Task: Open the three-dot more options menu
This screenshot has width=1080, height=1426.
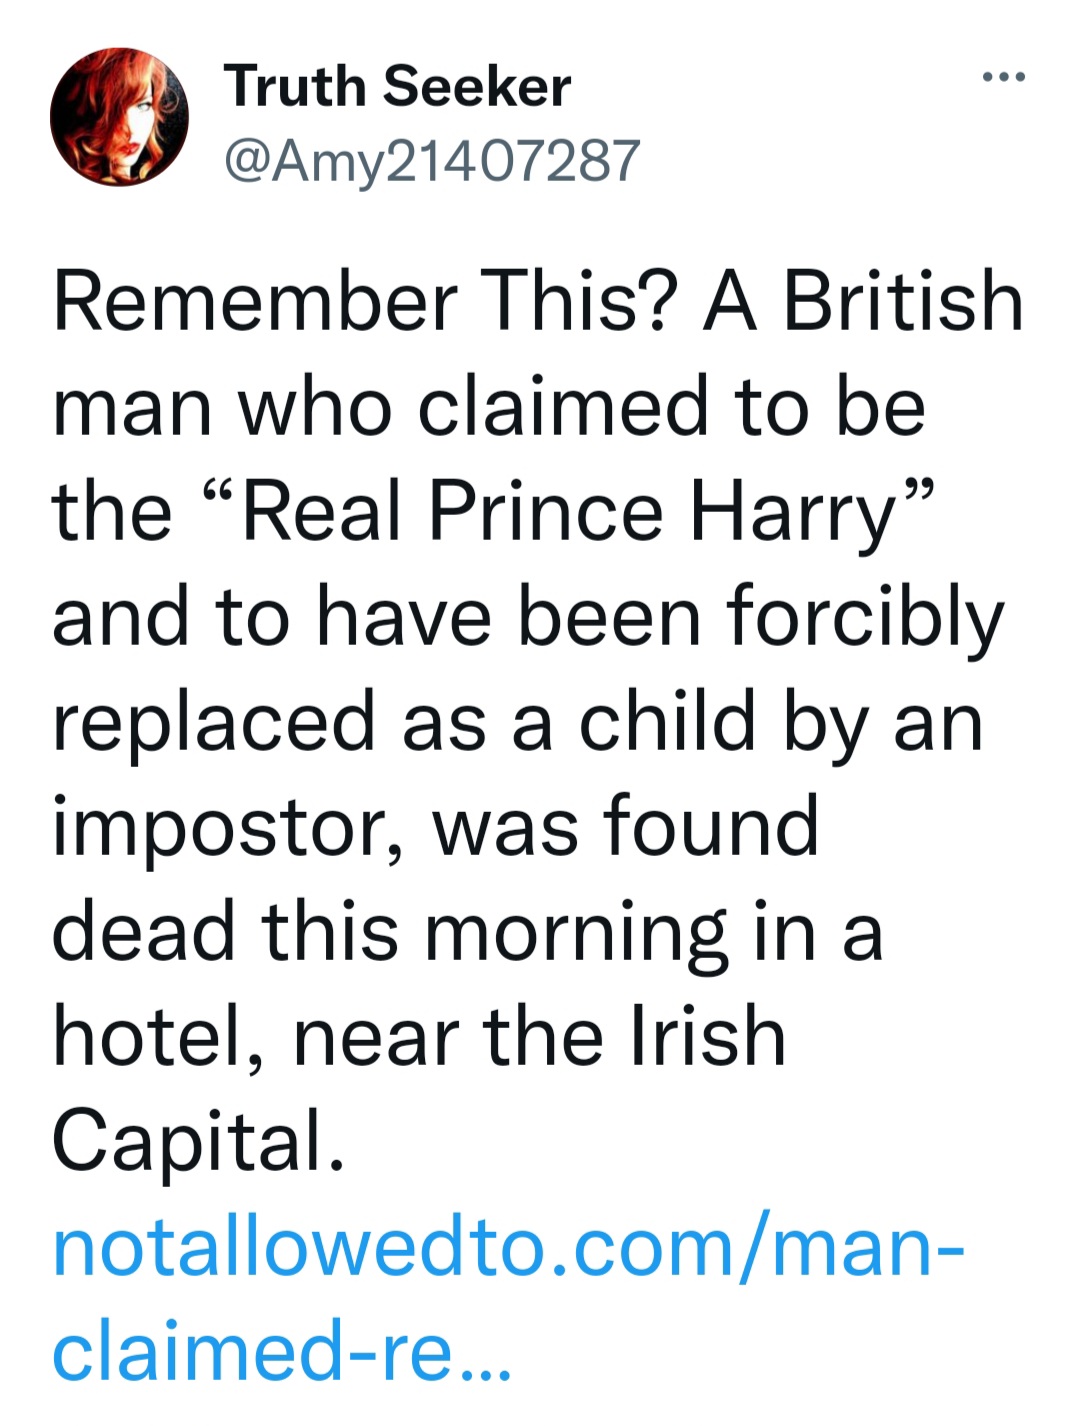Action: click(x=1003, y=77)
